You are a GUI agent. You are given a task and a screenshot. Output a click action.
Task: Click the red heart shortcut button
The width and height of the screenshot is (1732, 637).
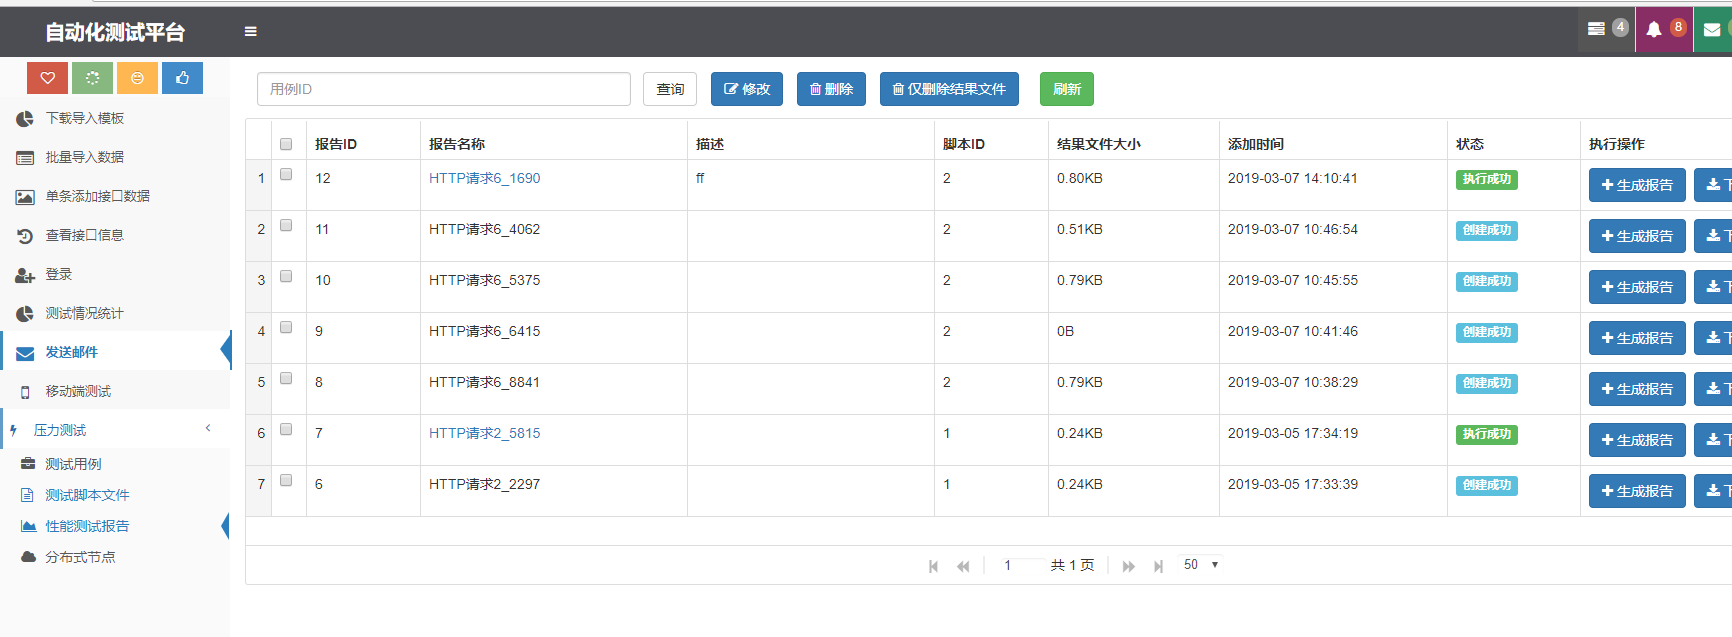click(x=47, y=78)
